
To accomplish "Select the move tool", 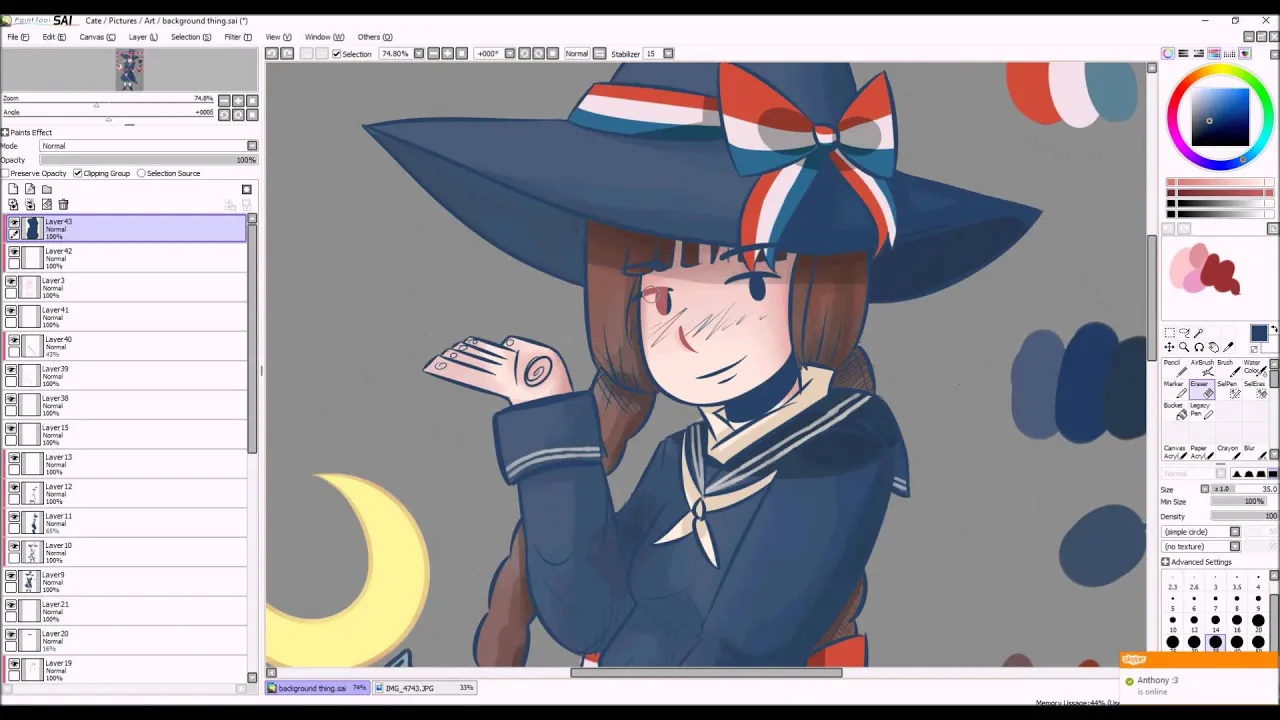I will tap(1169, 347).
